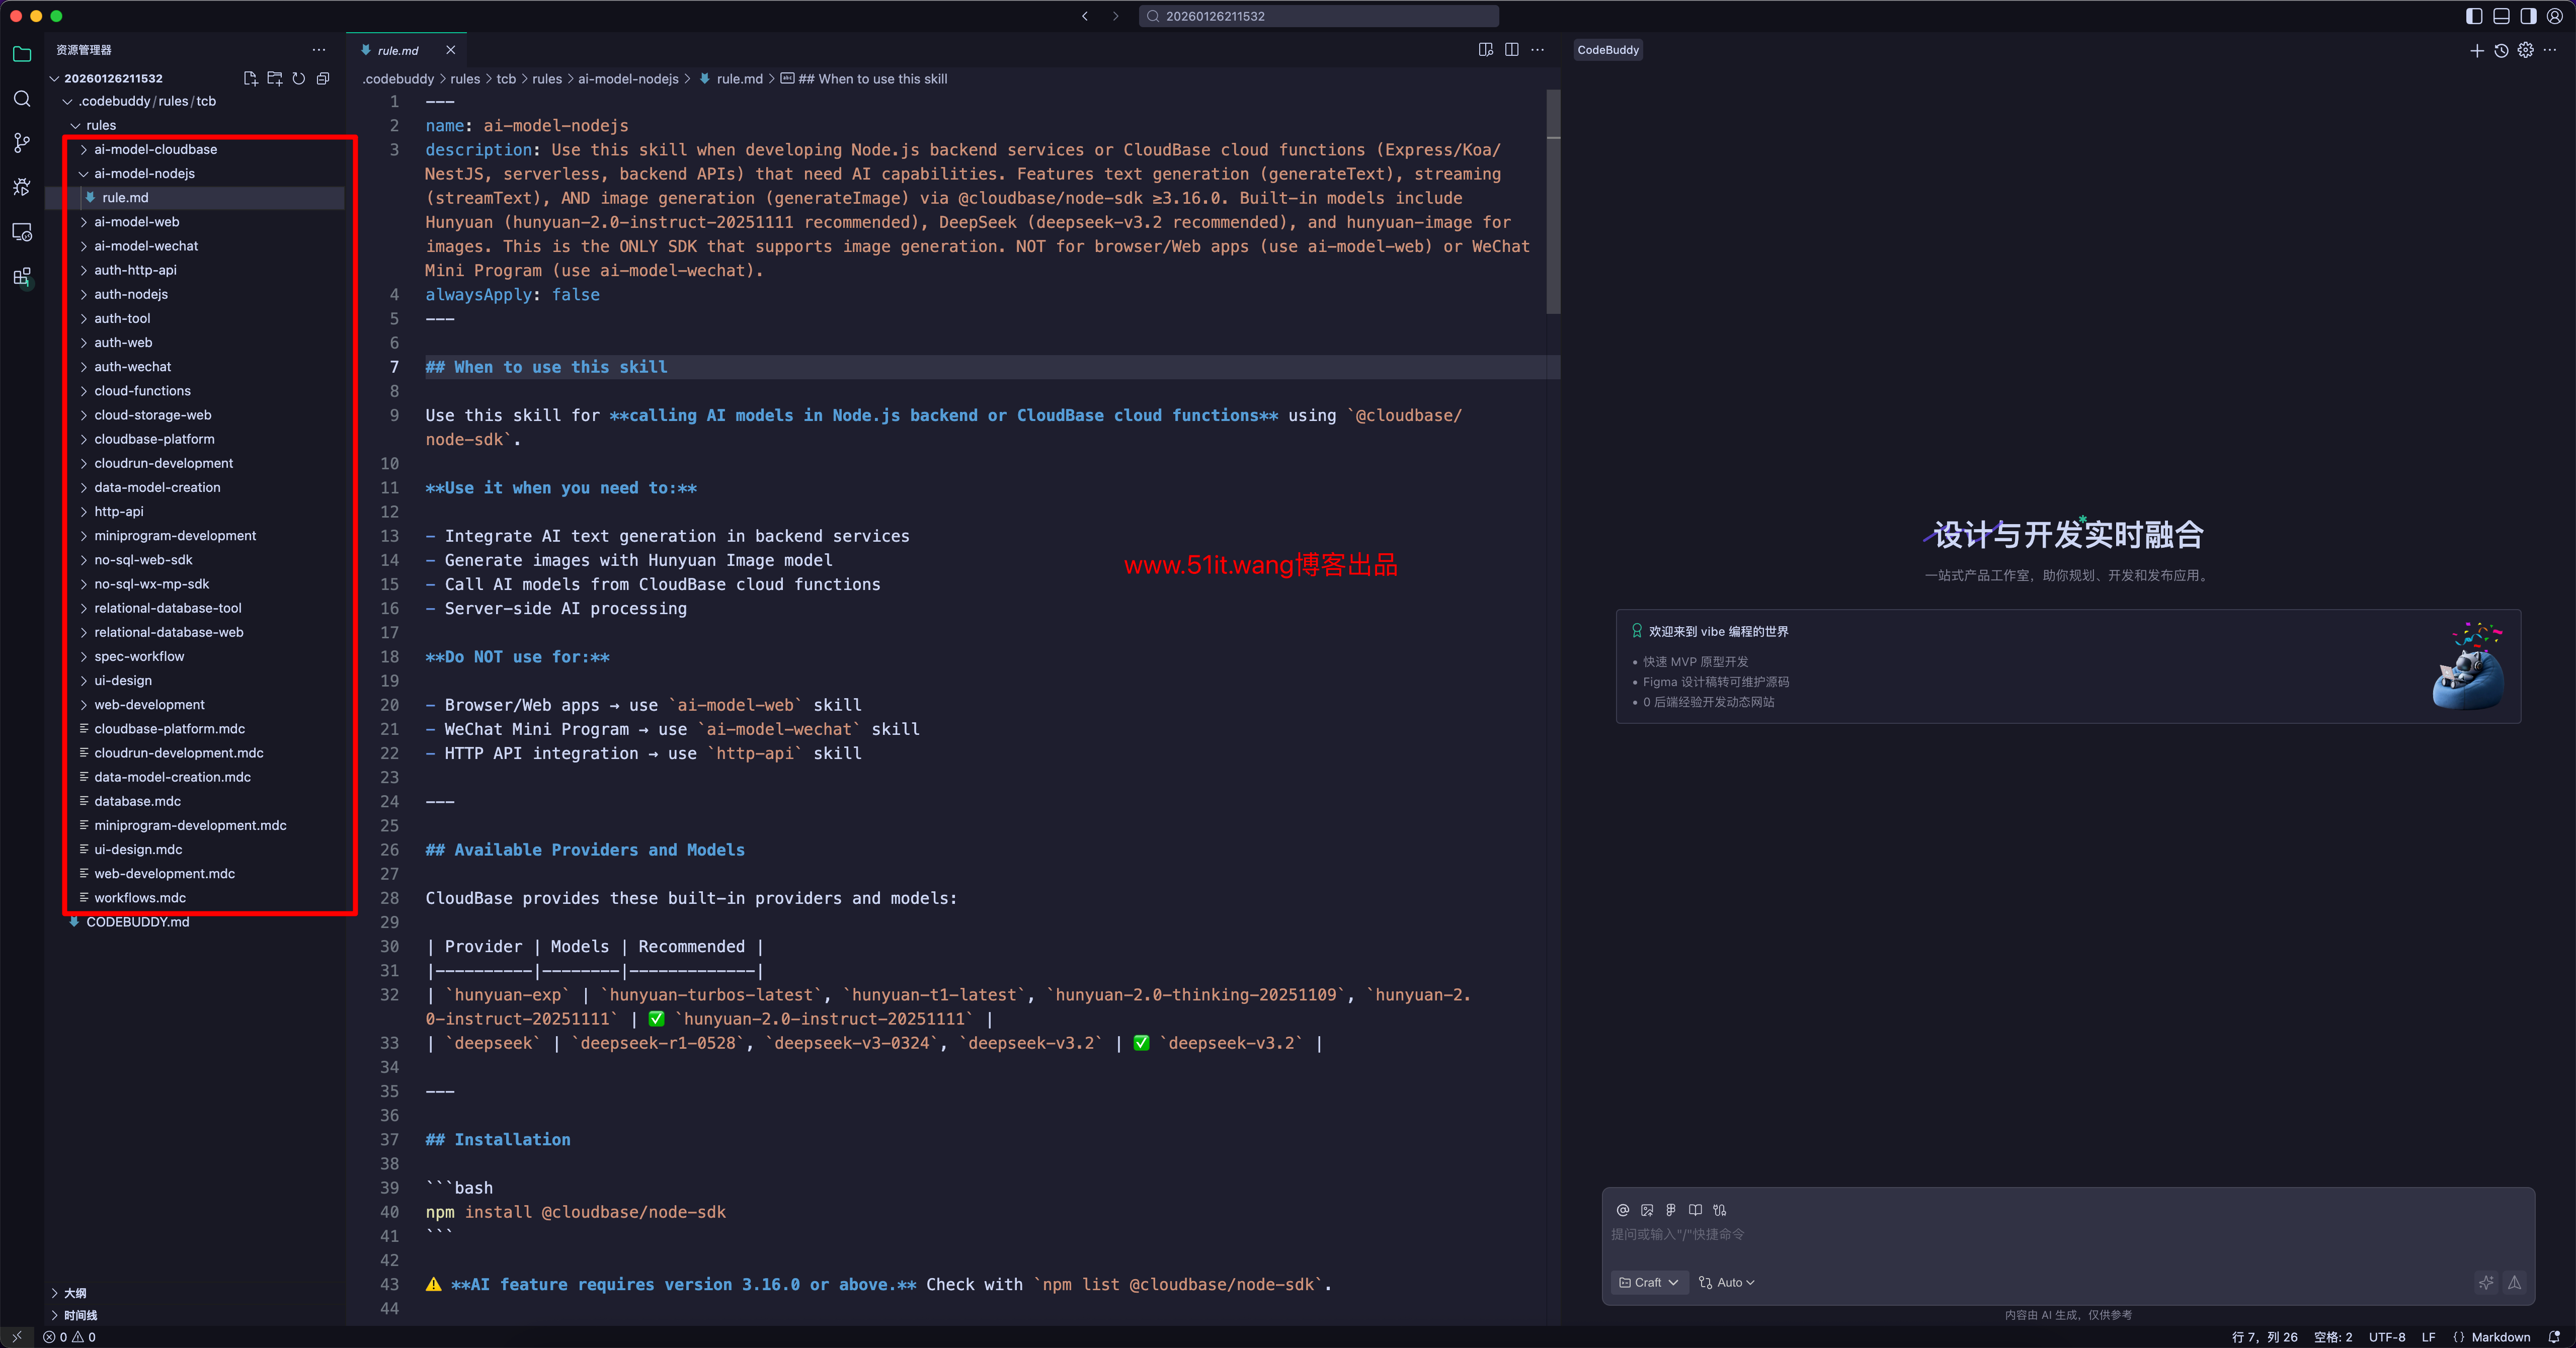Open the Run and Debug view
The image size is (2576, 1348).
[x=22, y=187]
